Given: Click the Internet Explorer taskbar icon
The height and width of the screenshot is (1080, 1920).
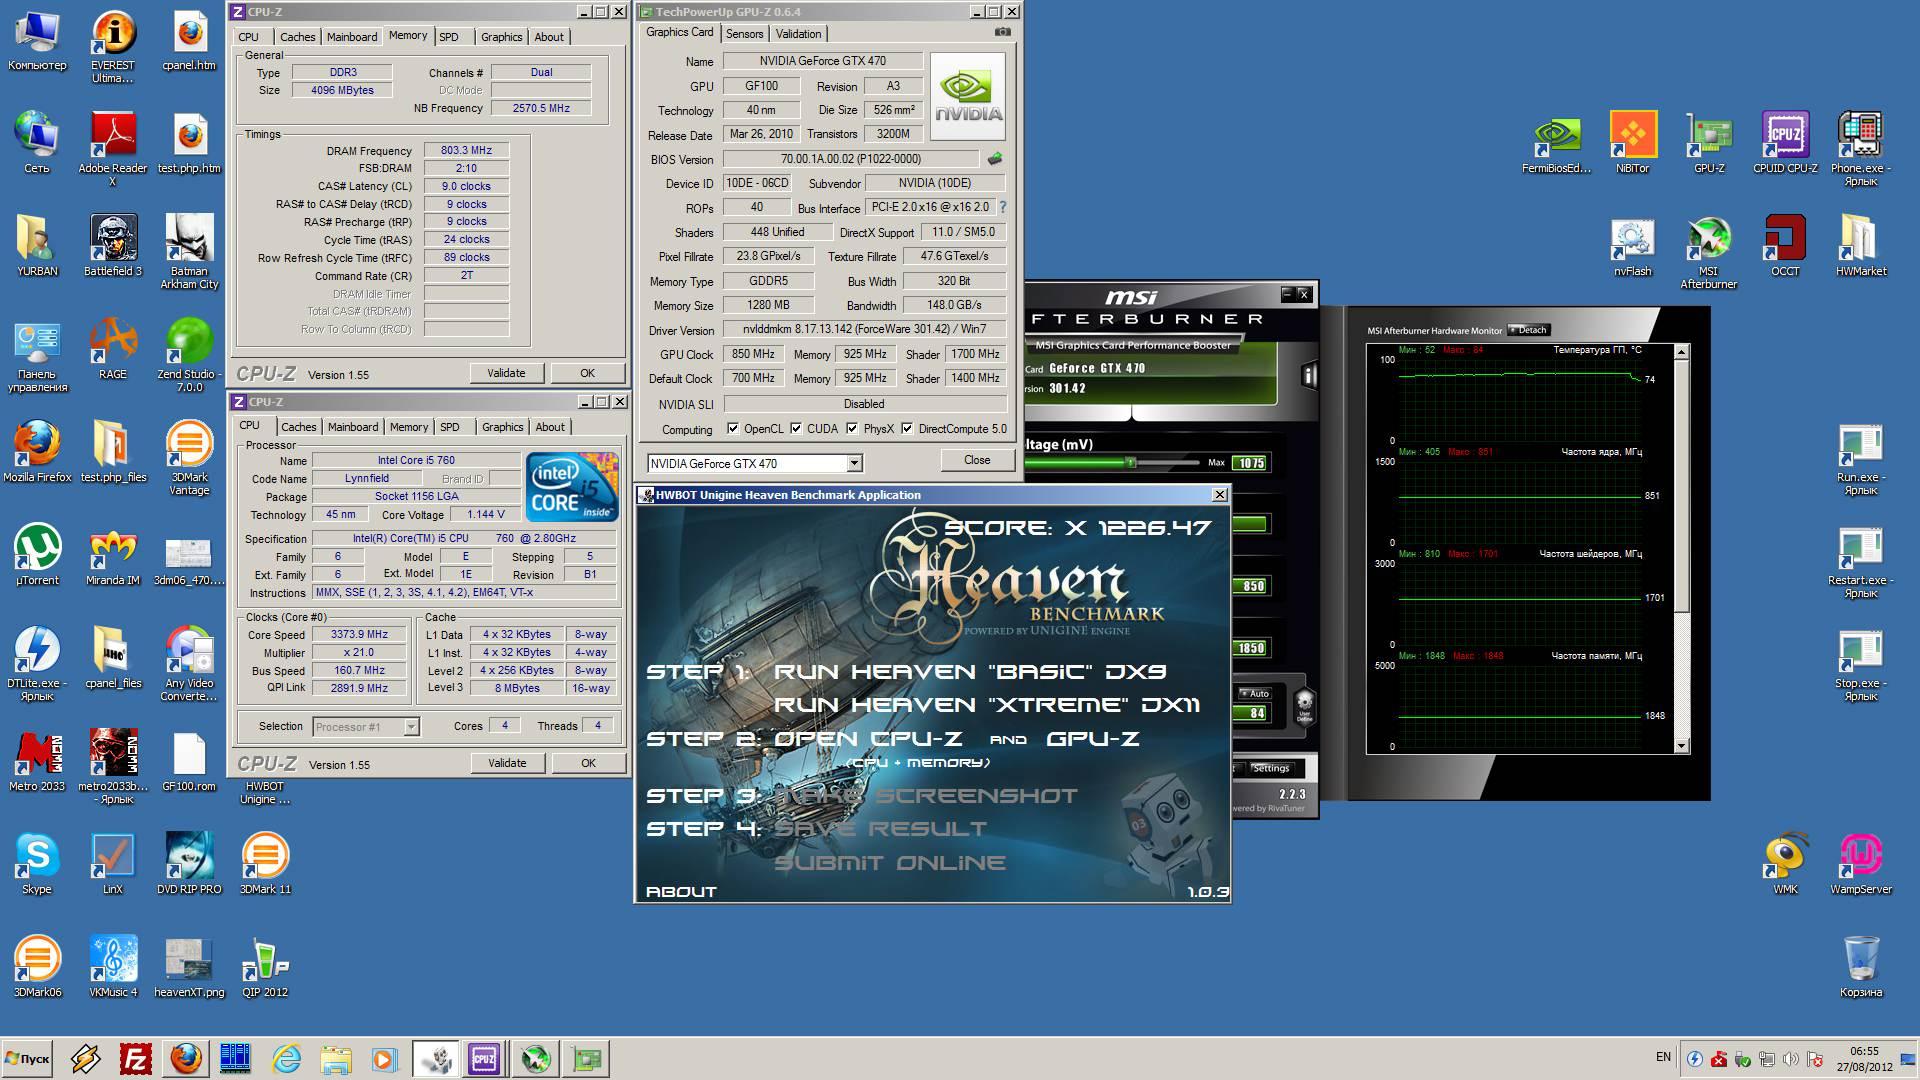Looking at the screenshot, I should [287, 1059].
